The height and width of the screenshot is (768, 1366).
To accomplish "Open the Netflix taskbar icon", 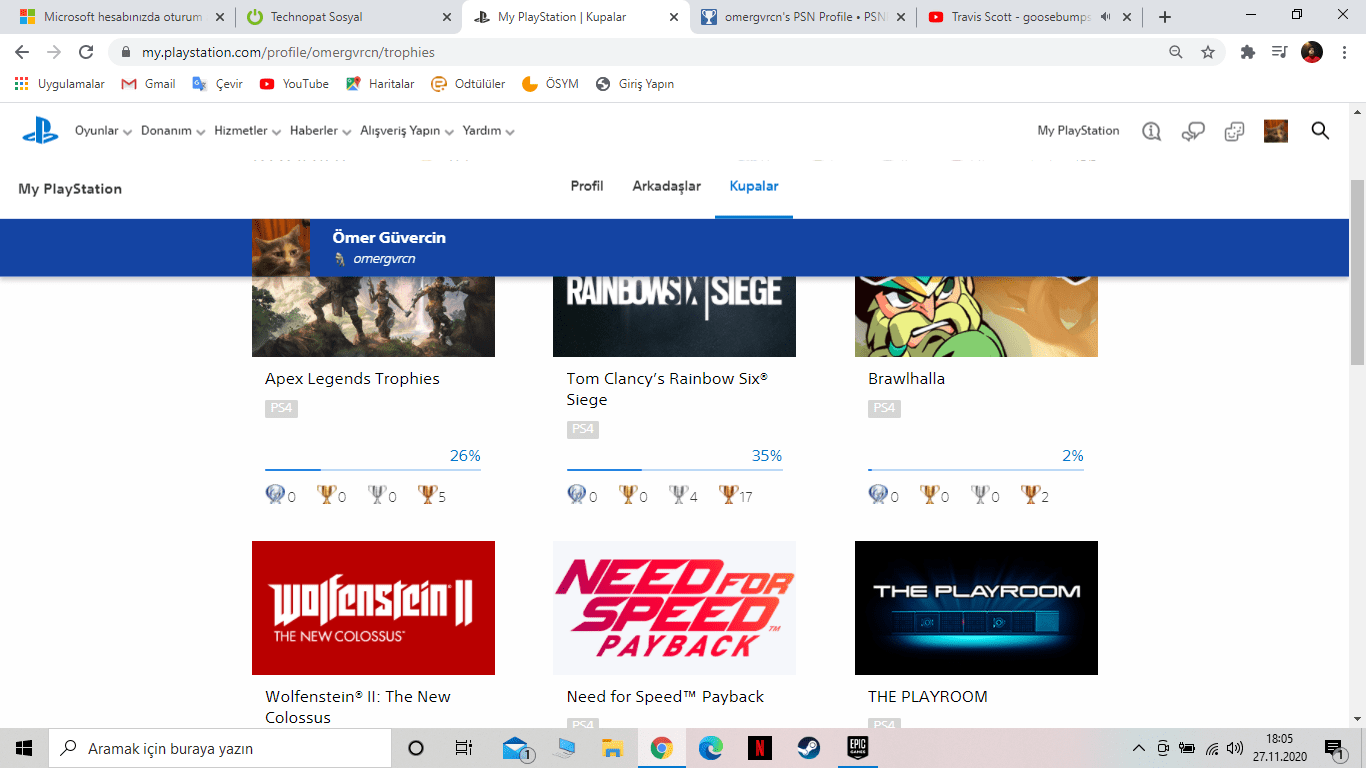I will pyautogui.click(x=760, y=748).
